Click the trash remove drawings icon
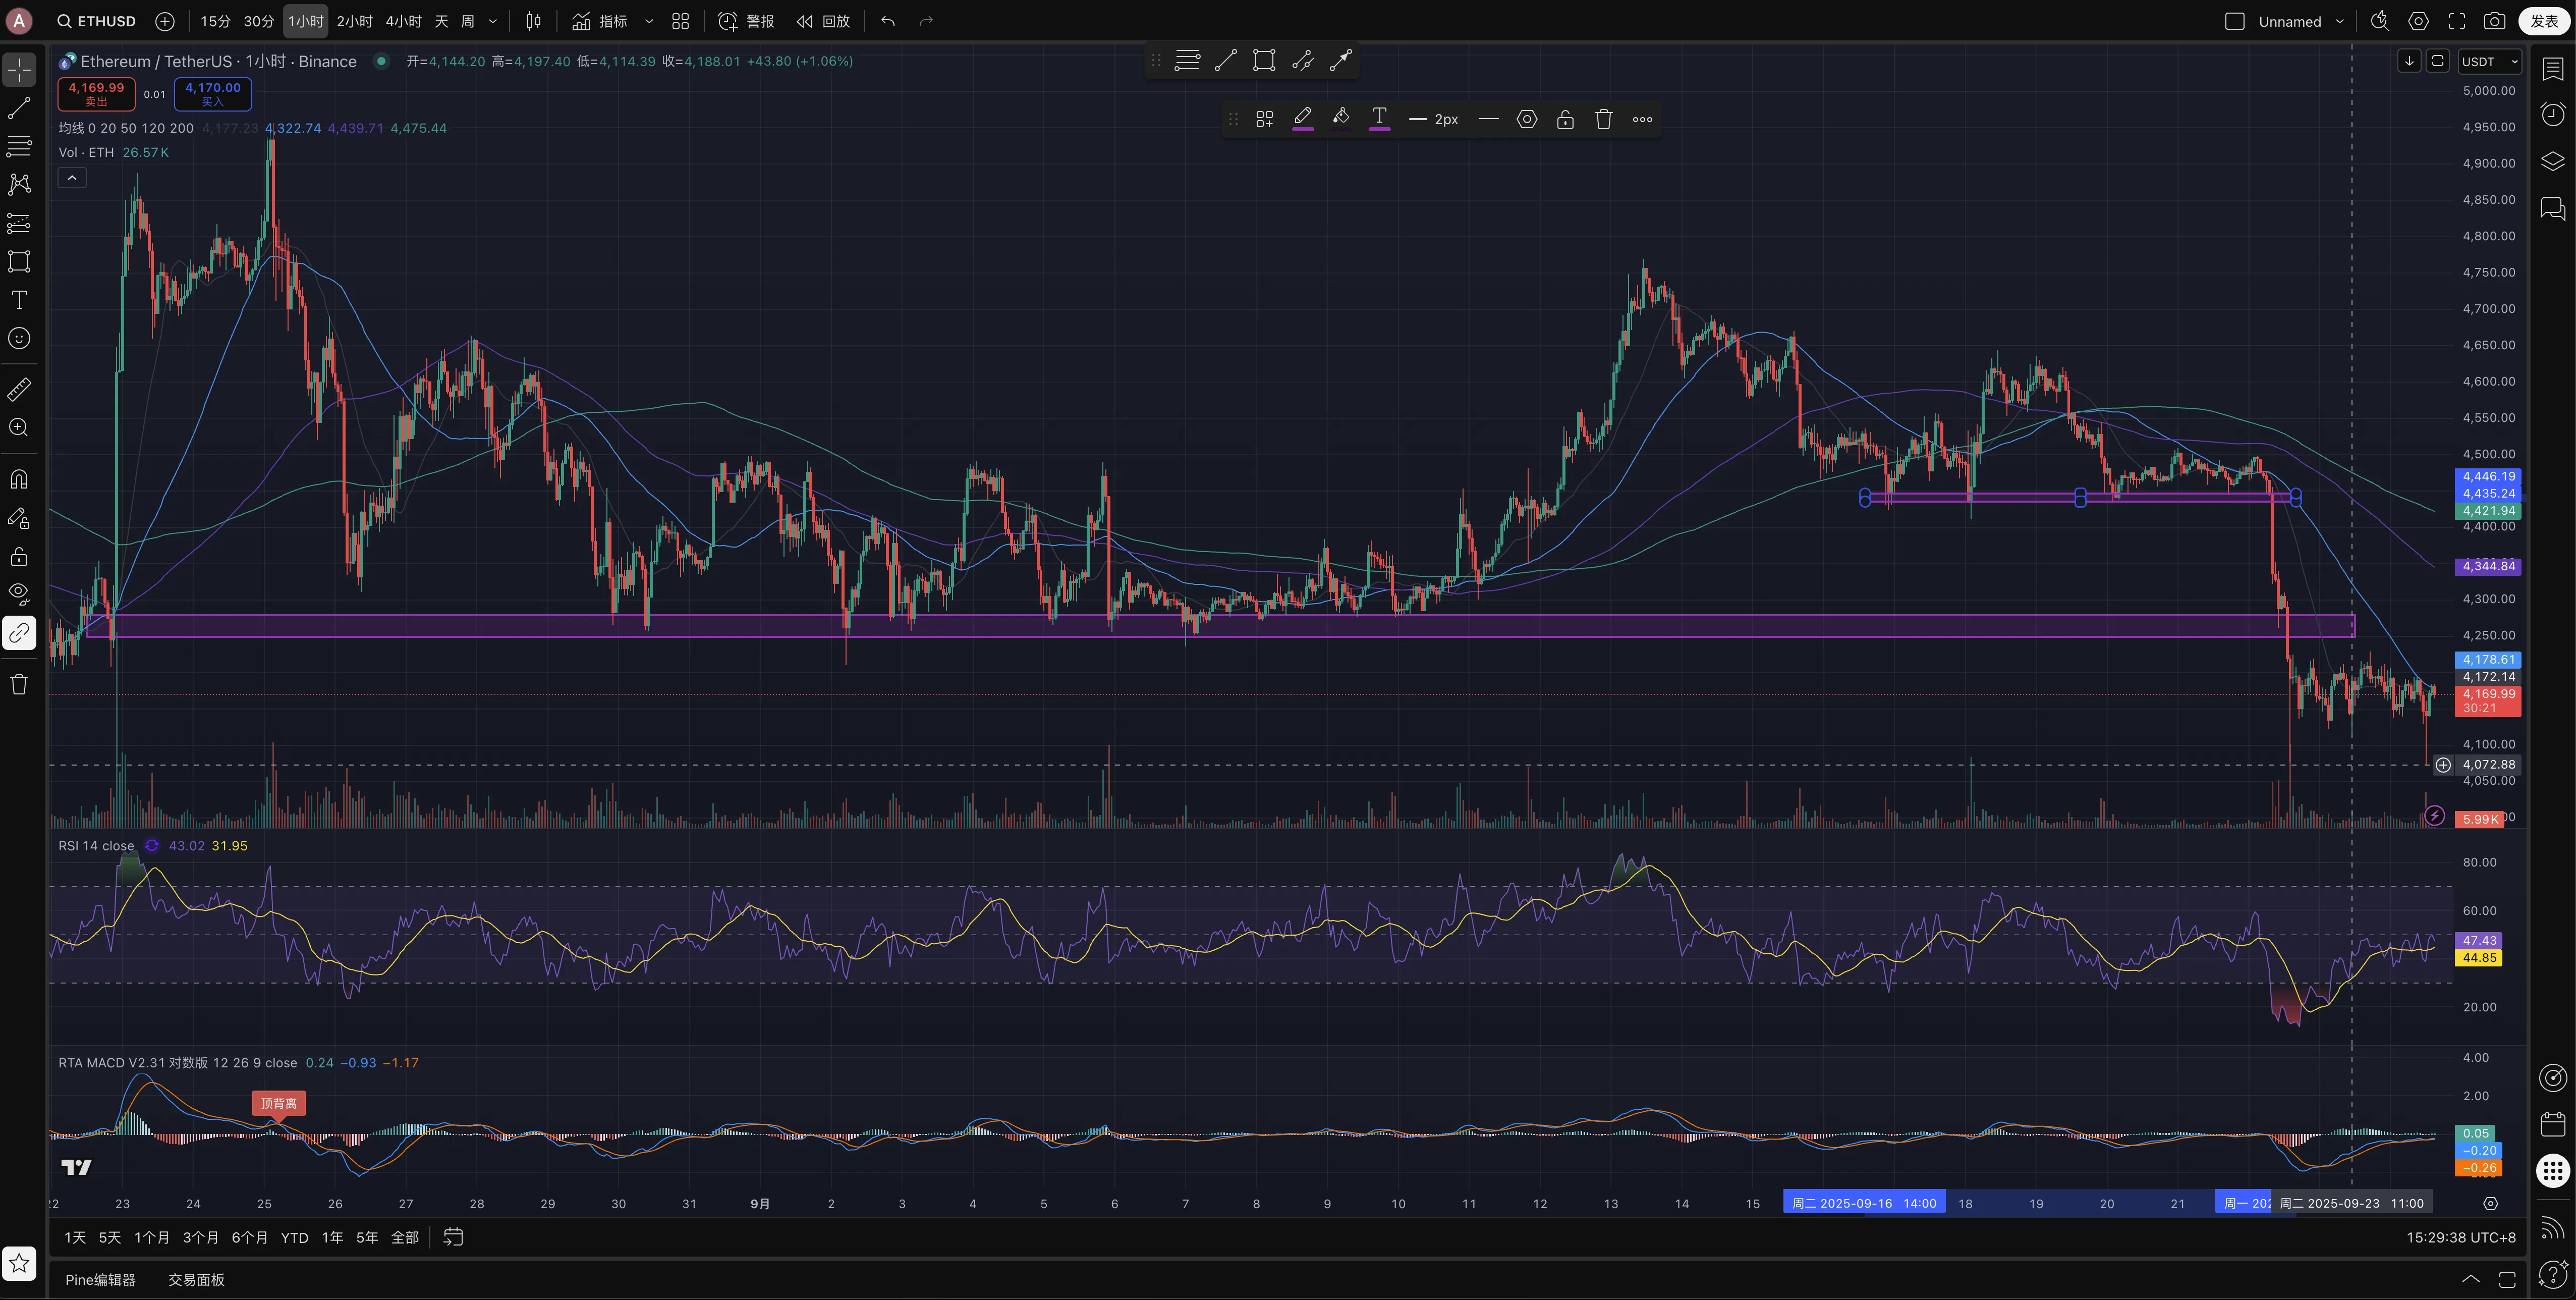 click(19, 685)
